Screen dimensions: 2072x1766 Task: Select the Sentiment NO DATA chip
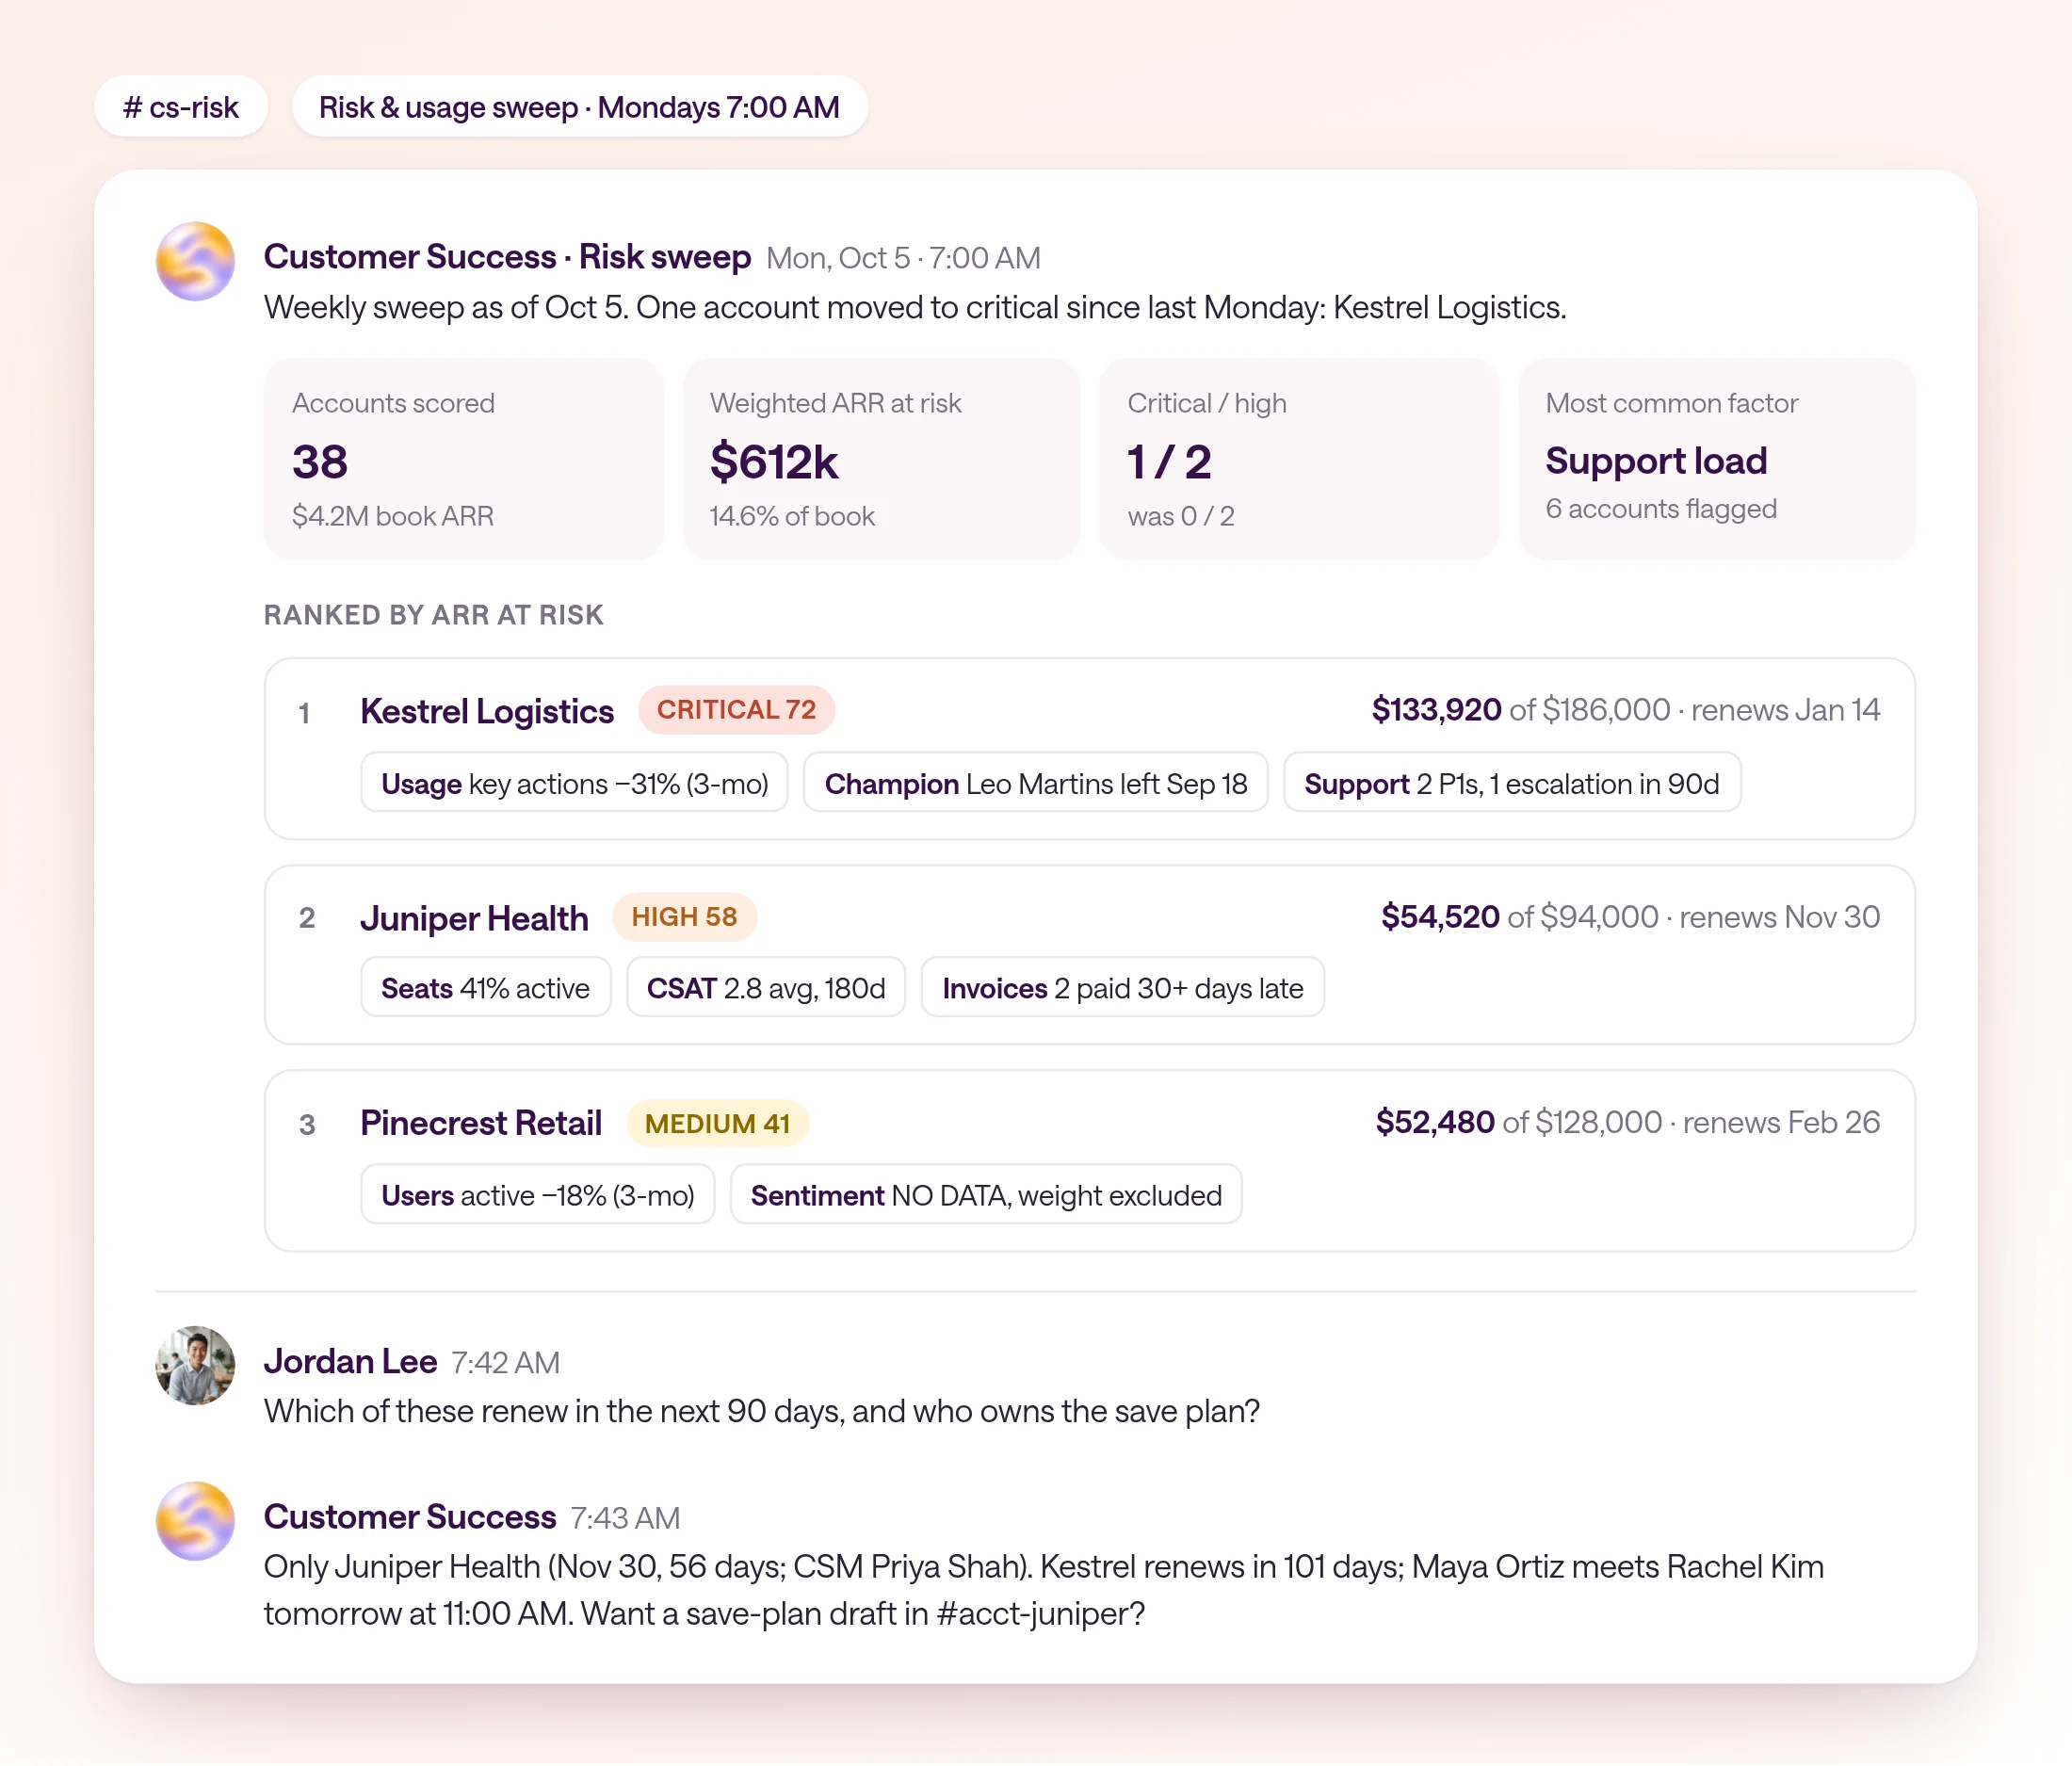986,1195
